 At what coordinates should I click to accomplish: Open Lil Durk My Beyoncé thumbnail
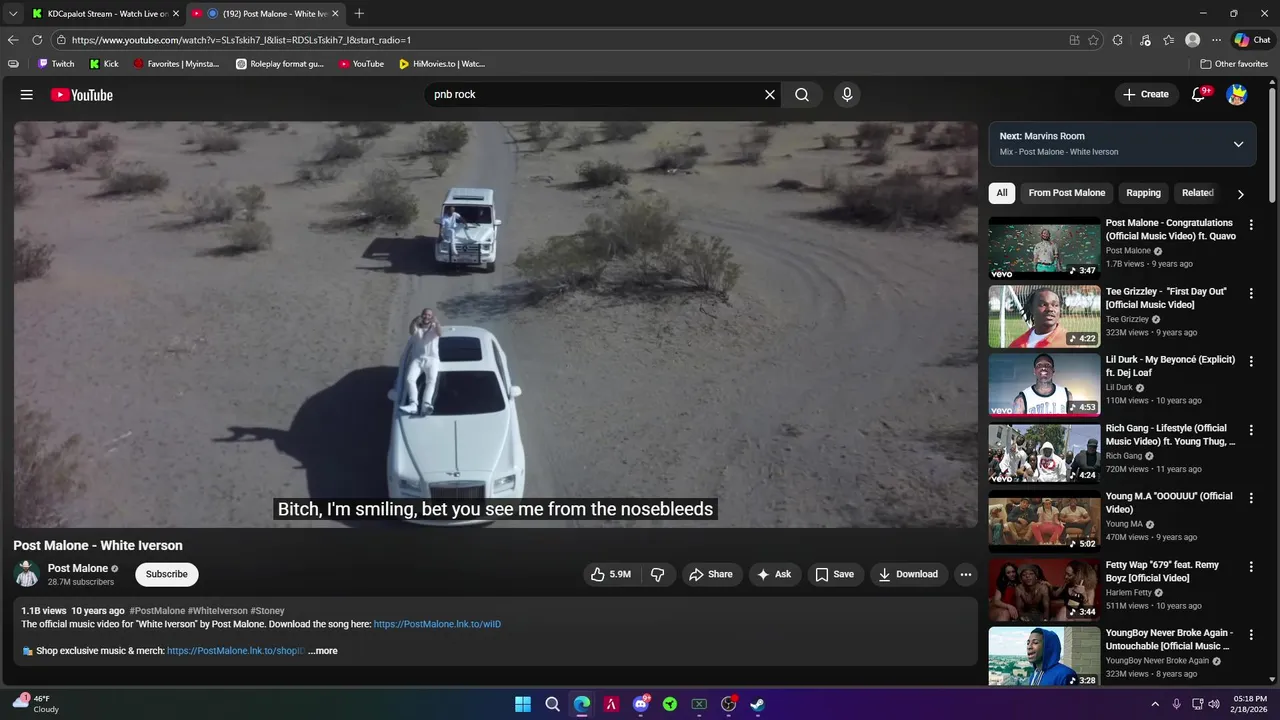coord(1044,385)
